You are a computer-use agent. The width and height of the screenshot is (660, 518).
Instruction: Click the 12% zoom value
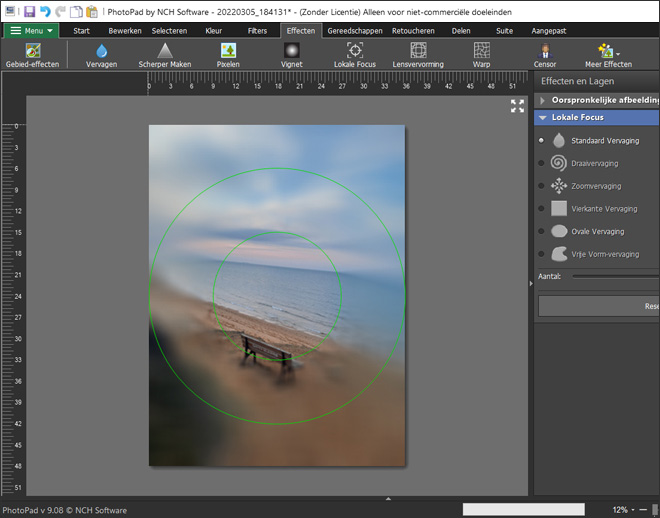pyautogui.click(x=620, y=510)
